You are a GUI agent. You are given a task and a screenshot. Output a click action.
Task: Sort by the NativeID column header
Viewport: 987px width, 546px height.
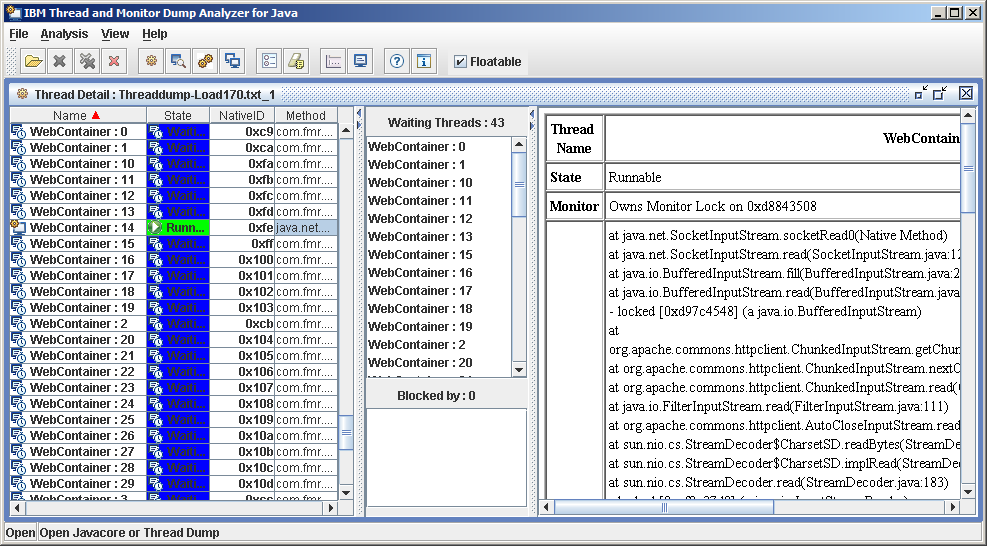pyautogui.click(x=242, y=115)
